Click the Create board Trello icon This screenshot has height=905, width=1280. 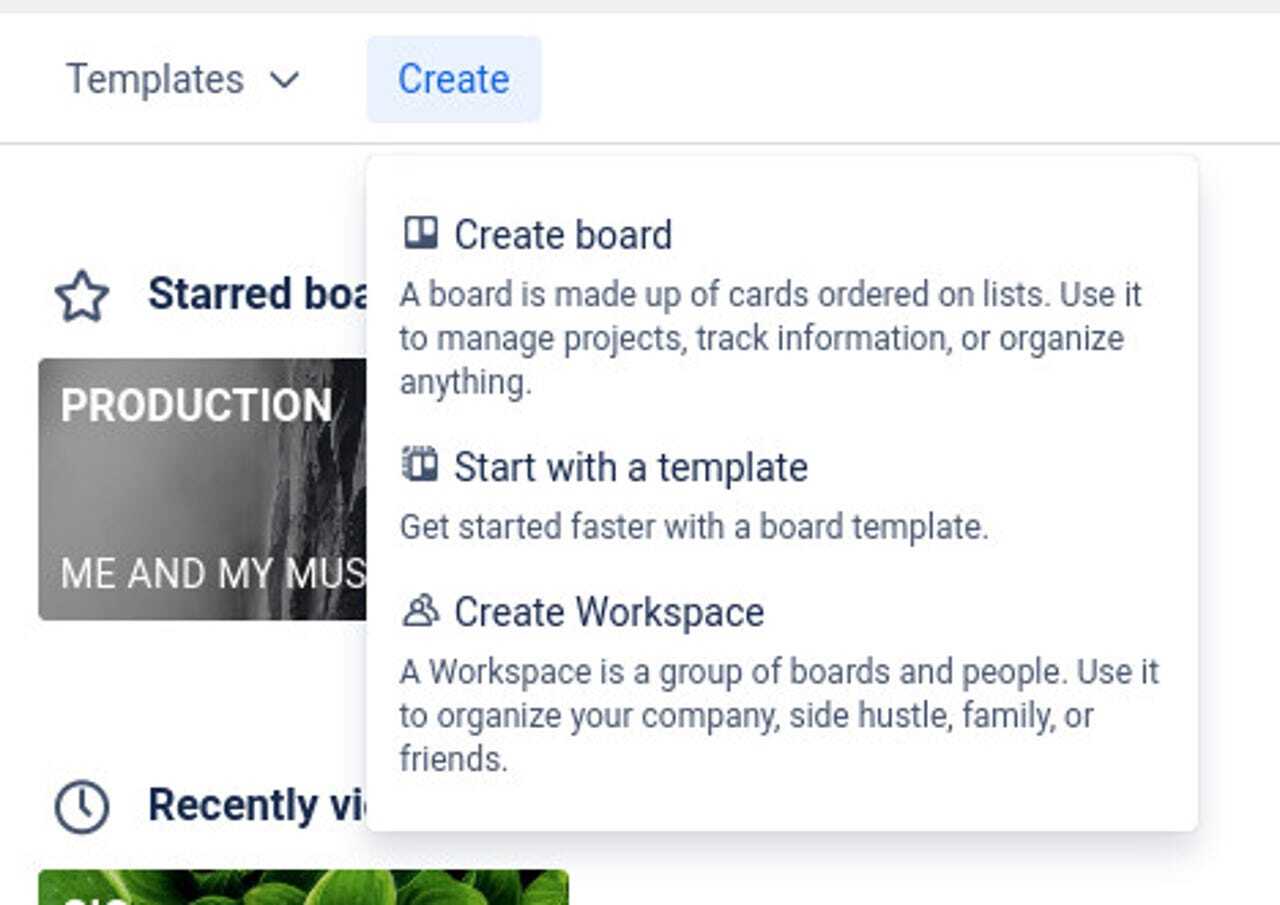(x=420, y=234)
